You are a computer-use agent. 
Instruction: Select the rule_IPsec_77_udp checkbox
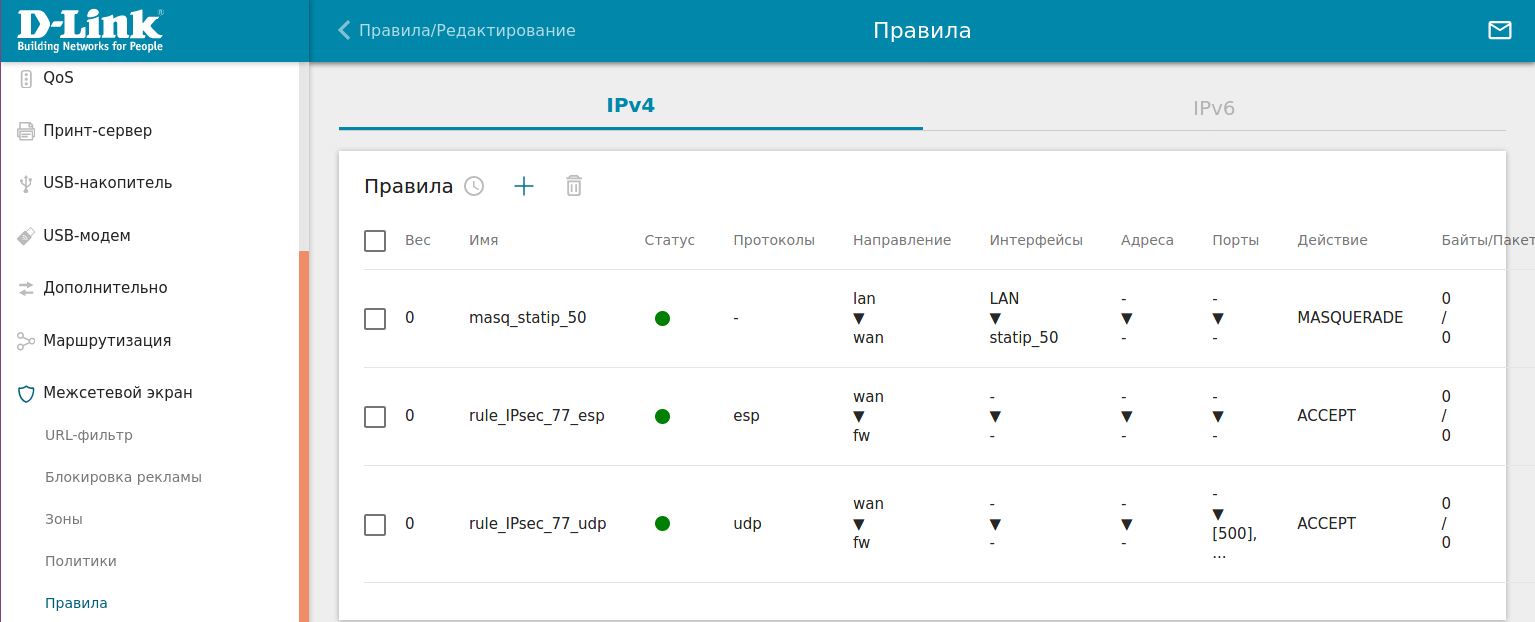(375, 524)
